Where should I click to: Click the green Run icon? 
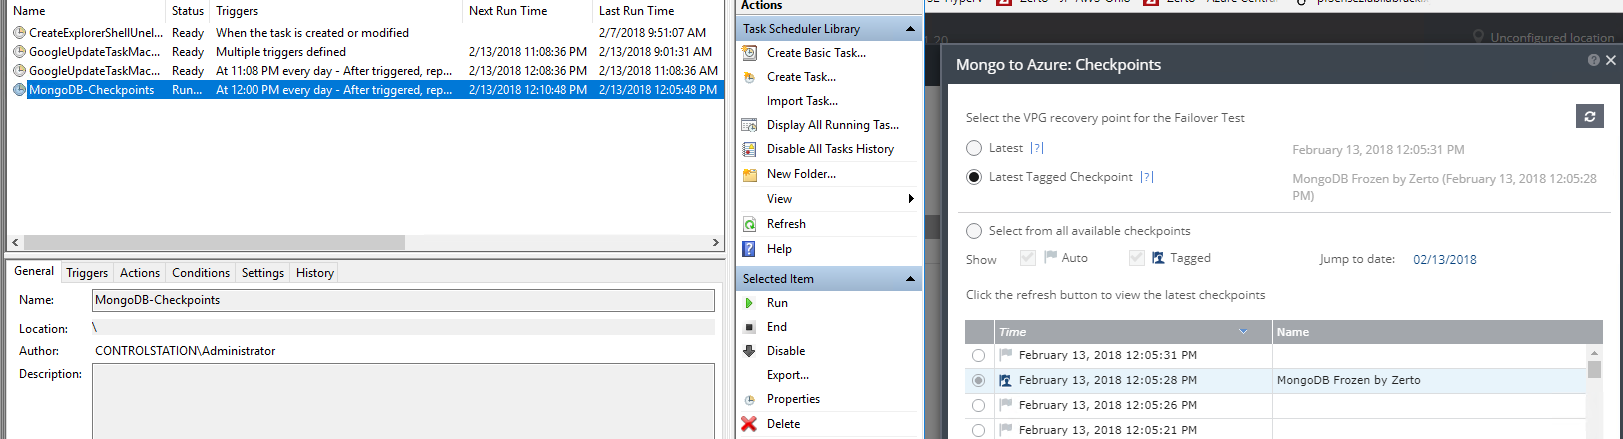click(749, 303)
